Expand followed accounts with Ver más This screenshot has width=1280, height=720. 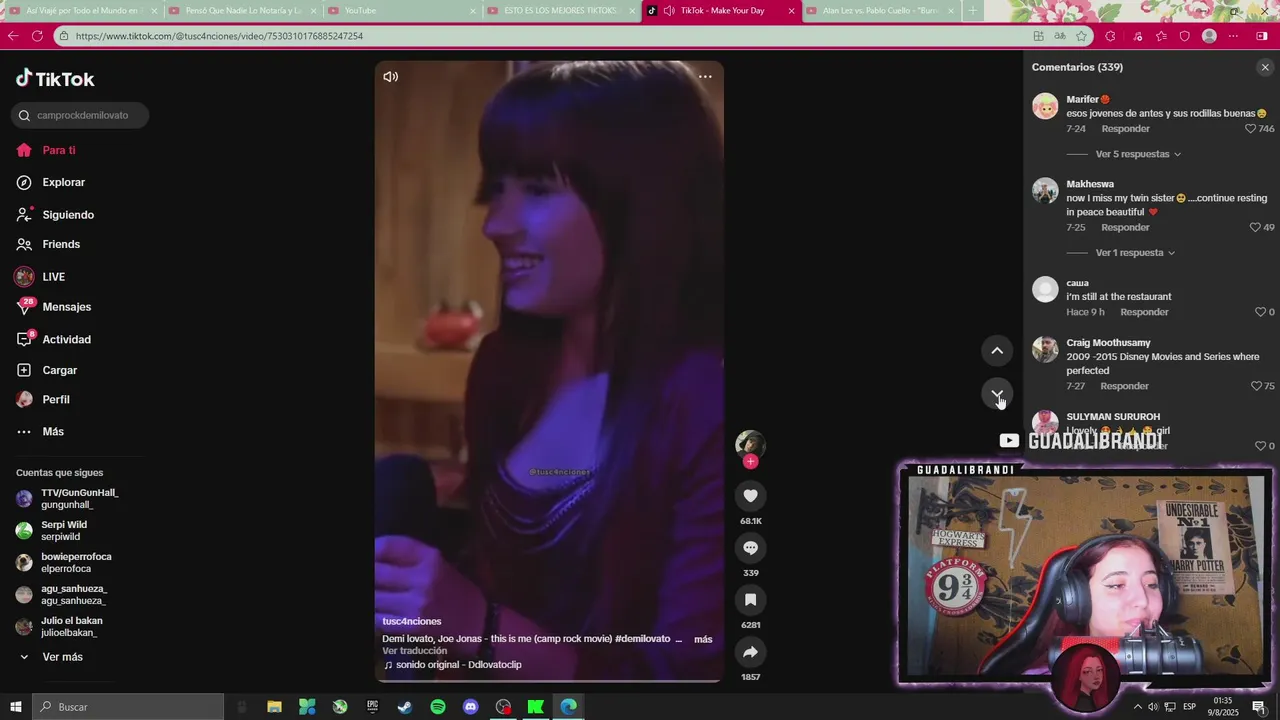(62, 657)
